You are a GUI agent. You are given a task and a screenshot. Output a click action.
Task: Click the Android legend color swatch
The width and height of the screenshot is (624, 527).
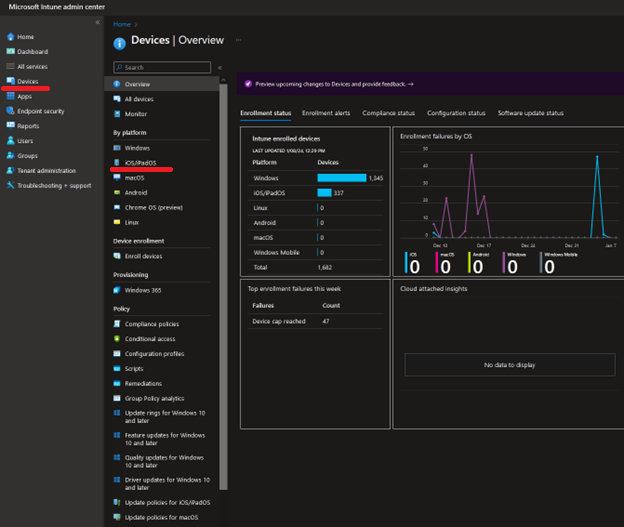tap(469, 263)
